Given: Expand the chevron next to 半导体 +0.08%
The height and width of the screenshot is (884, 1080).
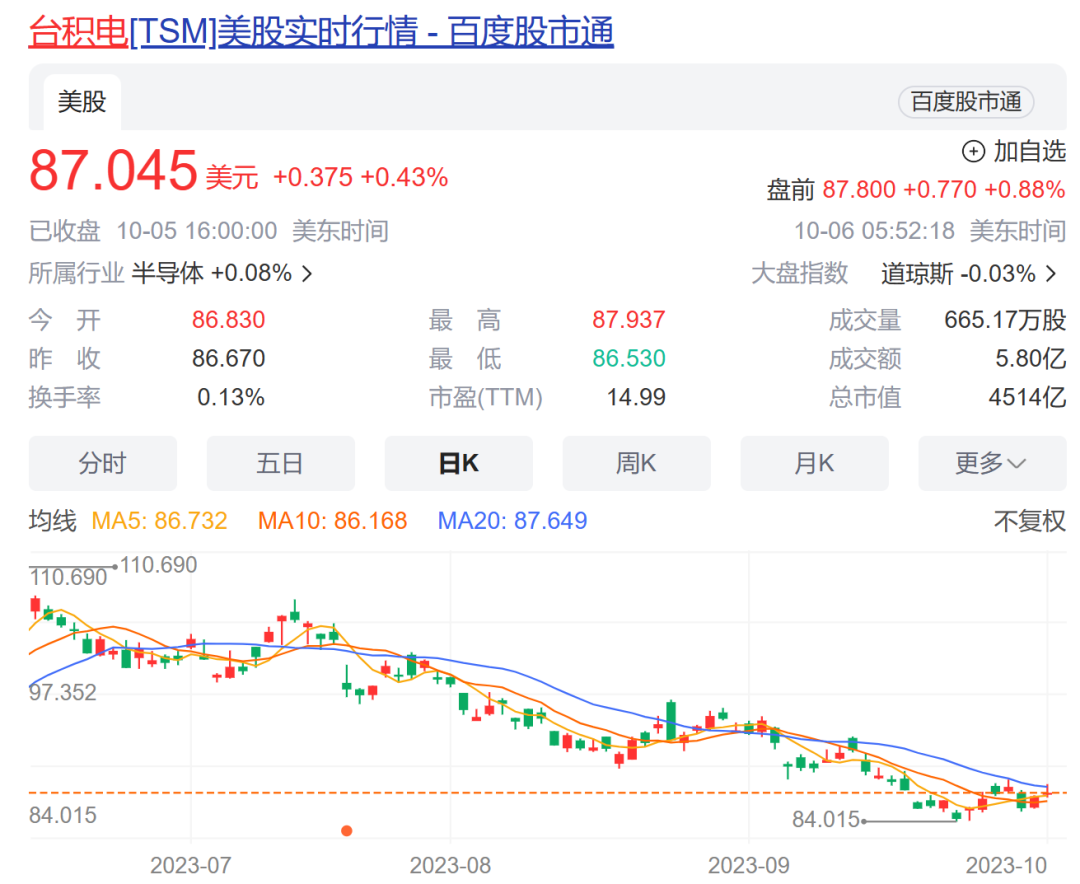Looking at the screenshot, I should point(307,274).
